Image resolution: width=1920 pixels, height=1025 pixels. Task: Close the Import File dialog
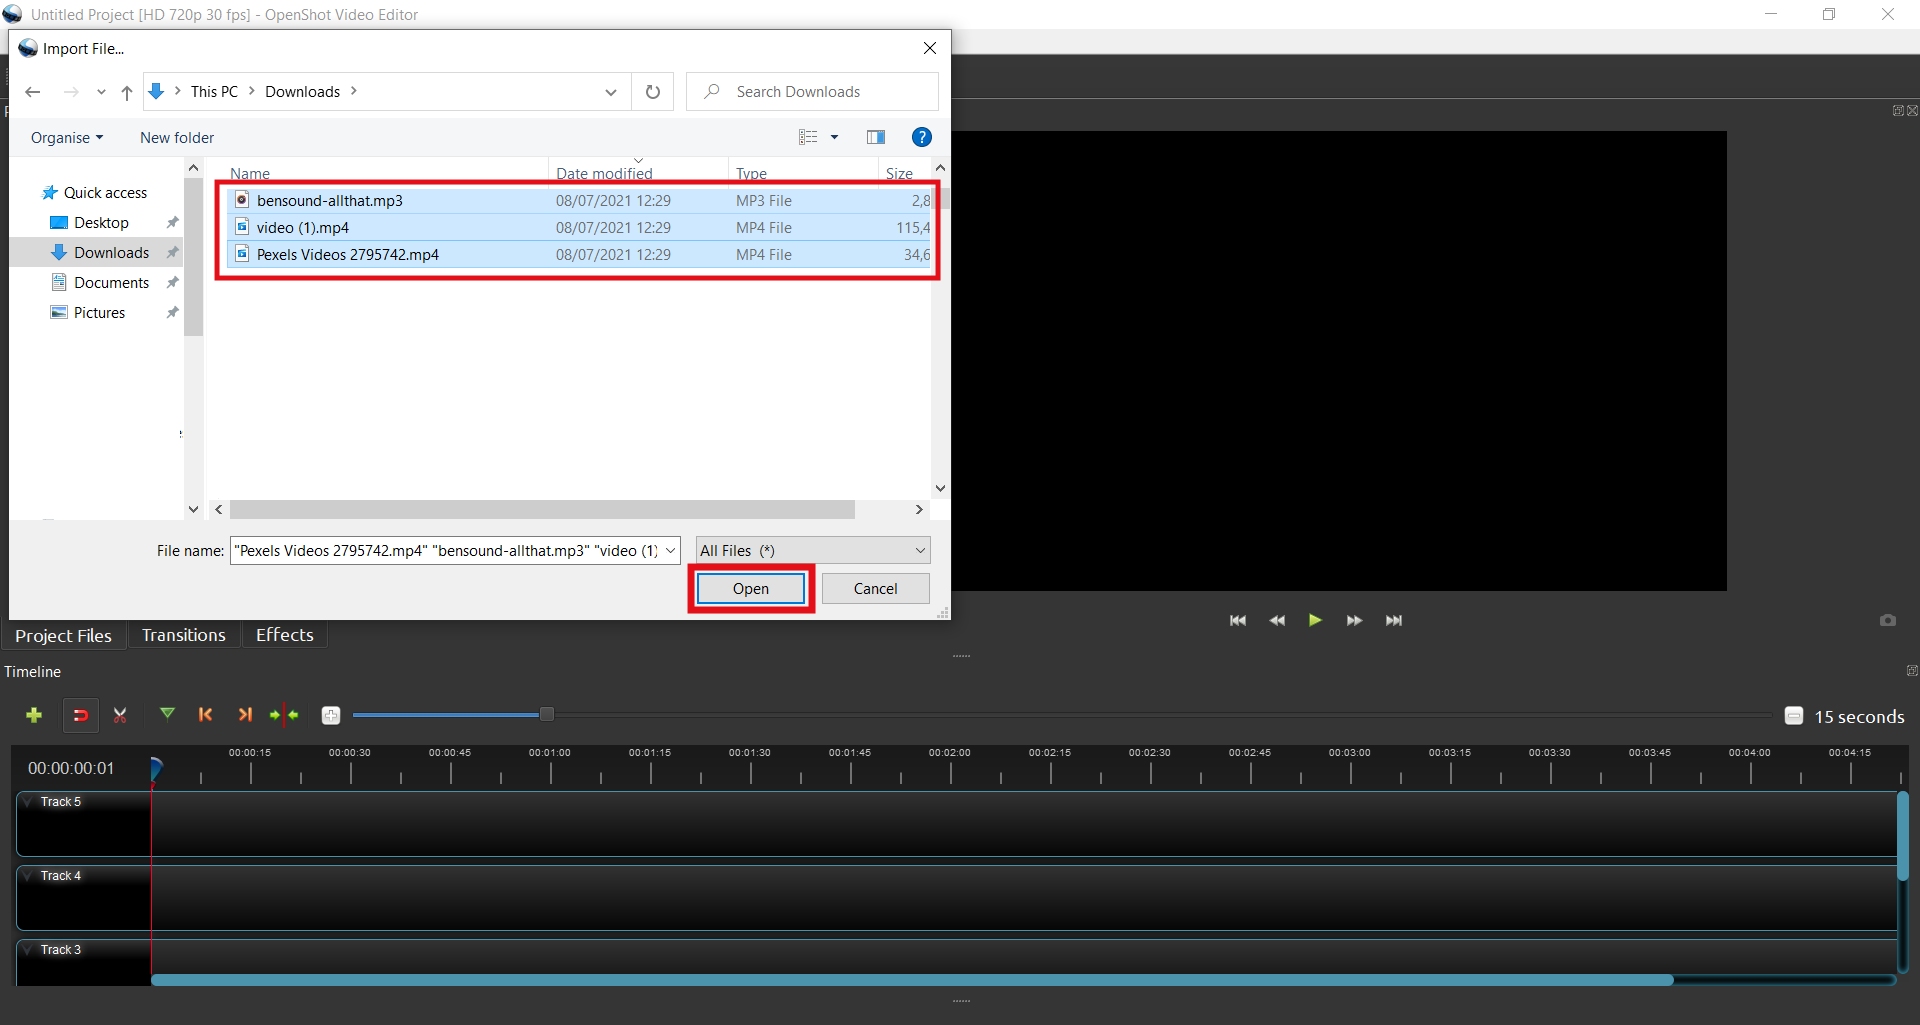click(x=930, y=48)
